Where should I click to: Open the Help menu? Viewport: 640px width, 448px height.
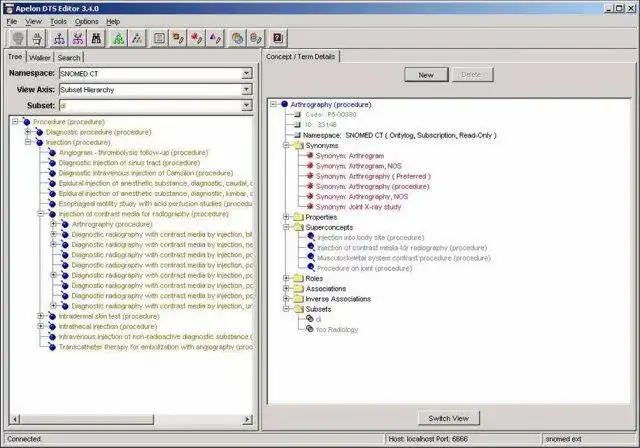pyautogui.click(x=113, y=22)
